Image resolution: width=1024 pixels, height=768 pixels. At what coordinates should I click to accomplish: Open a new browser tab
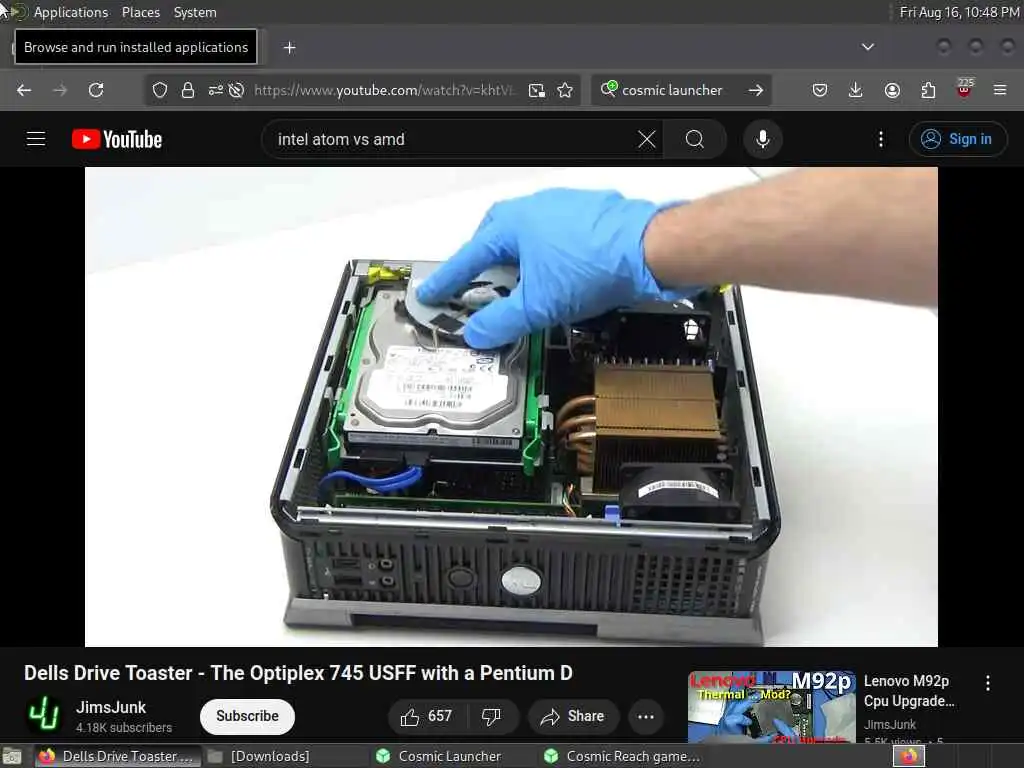point(289,48)
